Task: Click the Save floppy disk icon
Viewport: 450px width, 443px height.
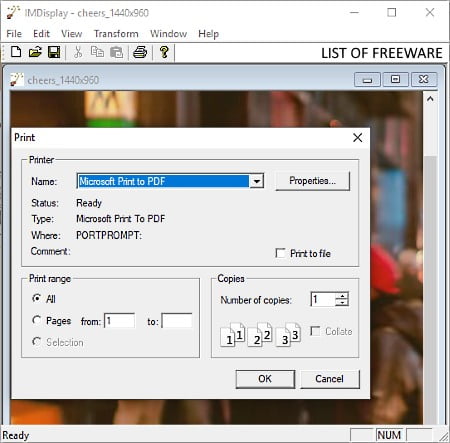Action: coord(54,52)
